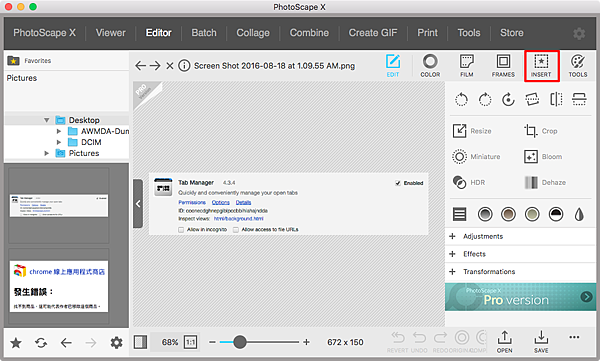Open the Resize tool
600x361 pixels.
tap(472, 131)
